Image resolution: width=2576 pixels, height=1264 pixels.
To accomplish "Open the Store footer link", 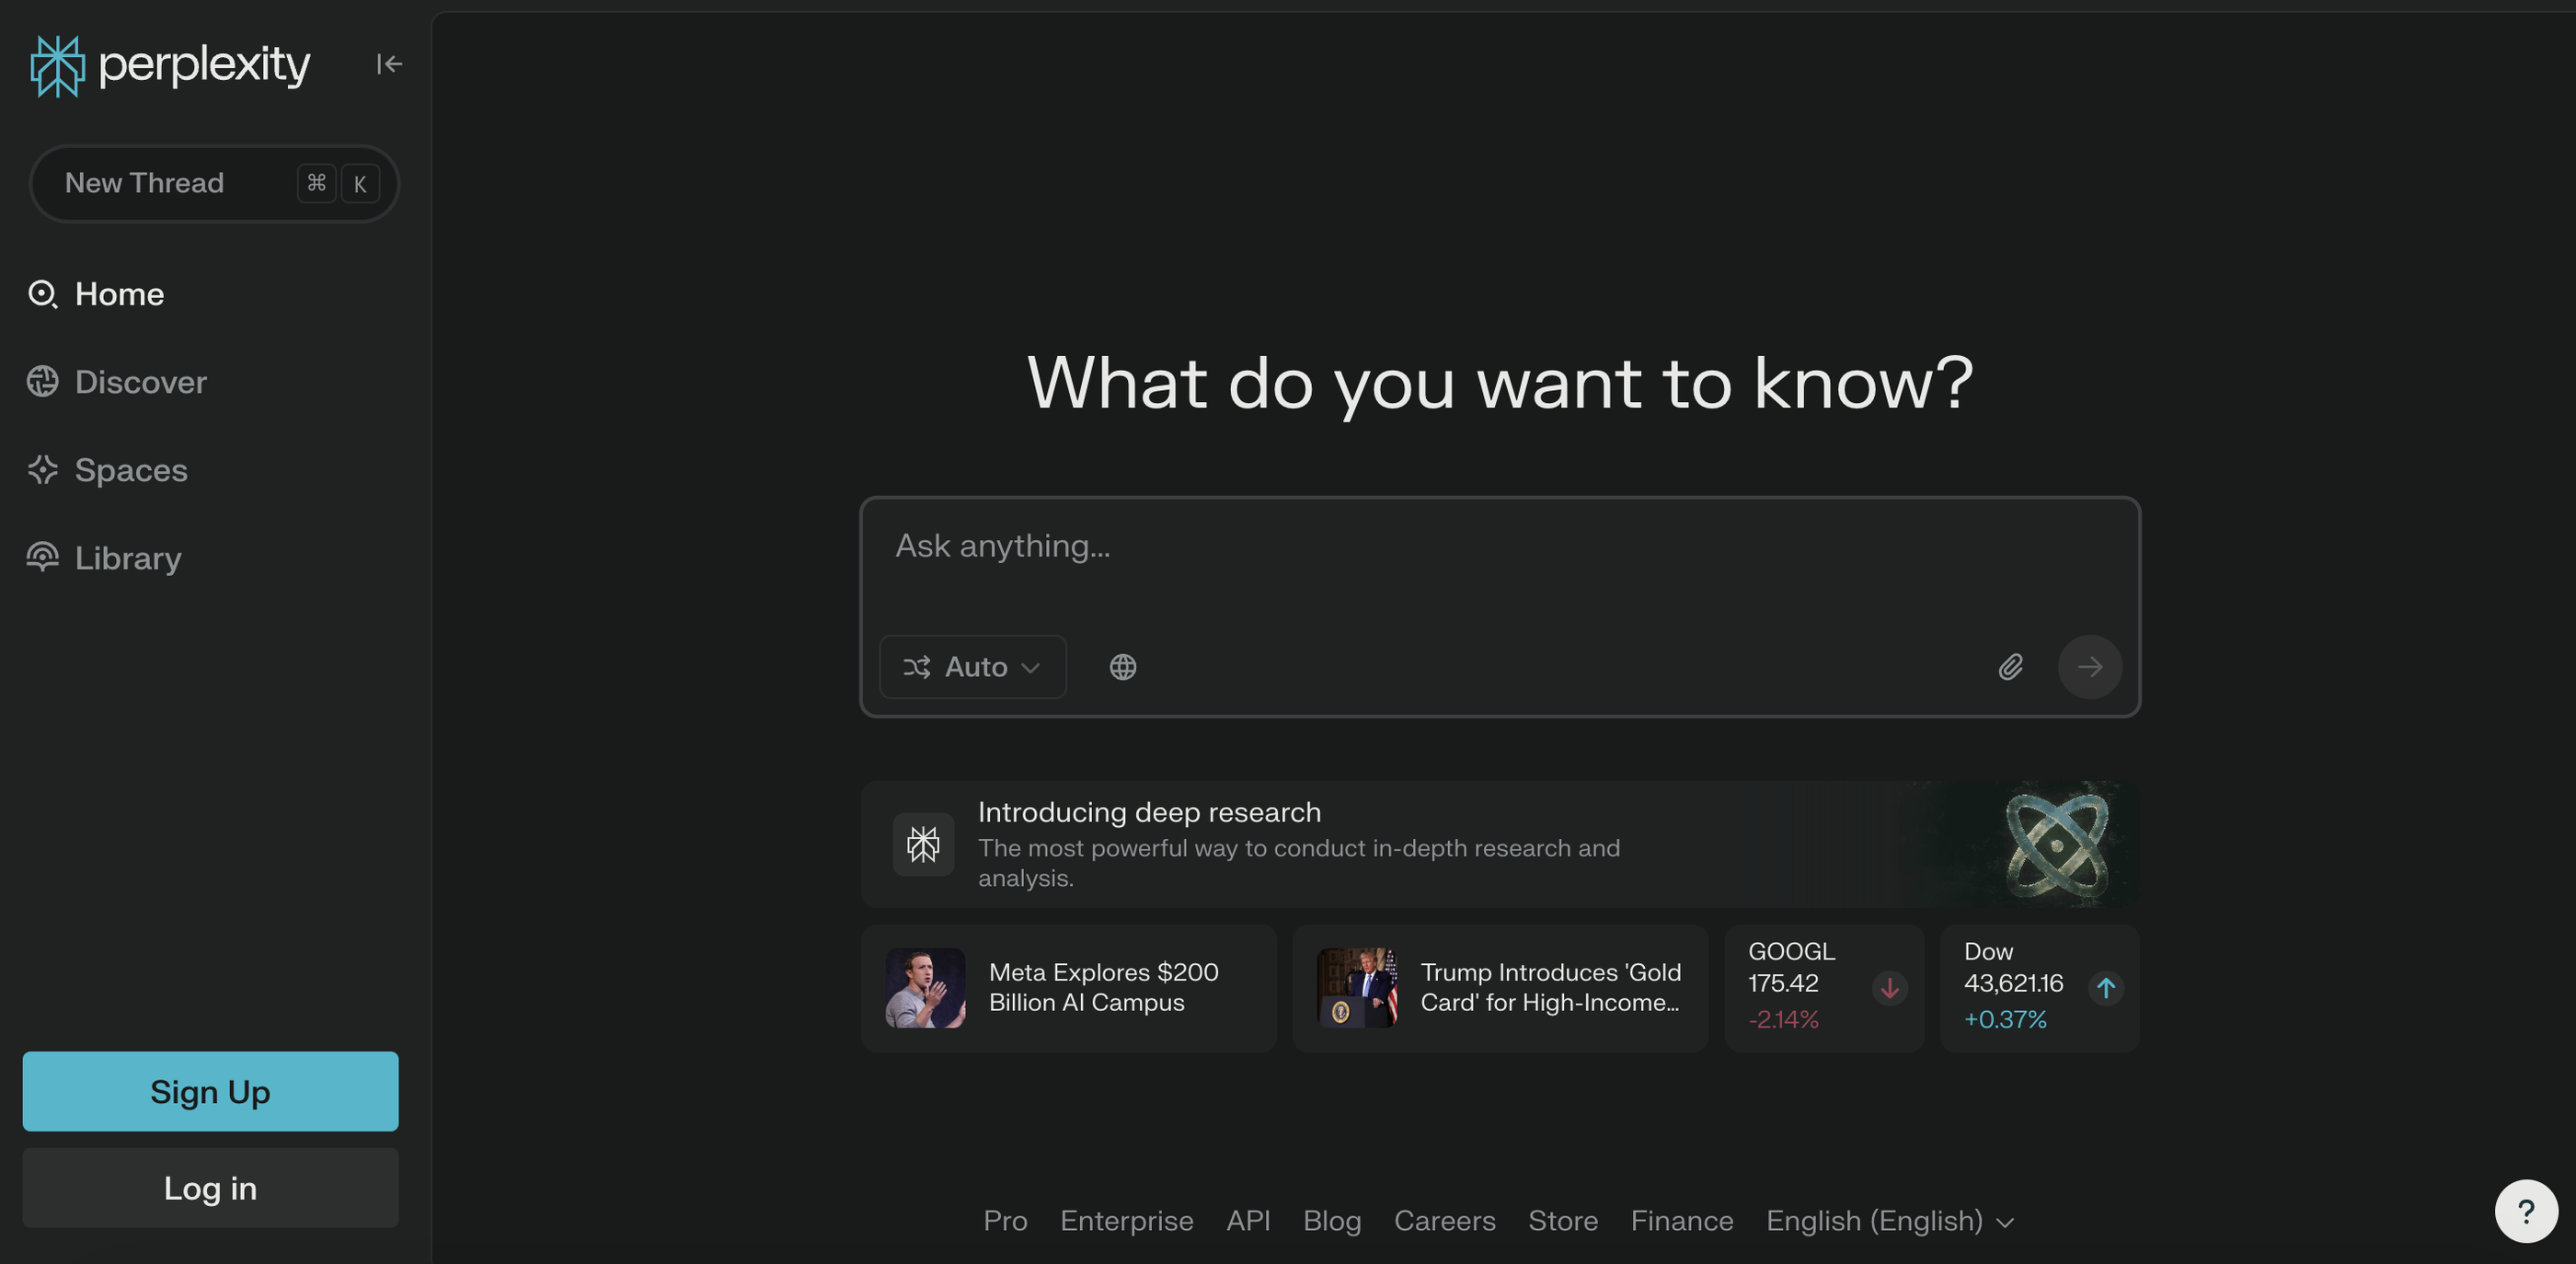I will tap(1563, 1221).
